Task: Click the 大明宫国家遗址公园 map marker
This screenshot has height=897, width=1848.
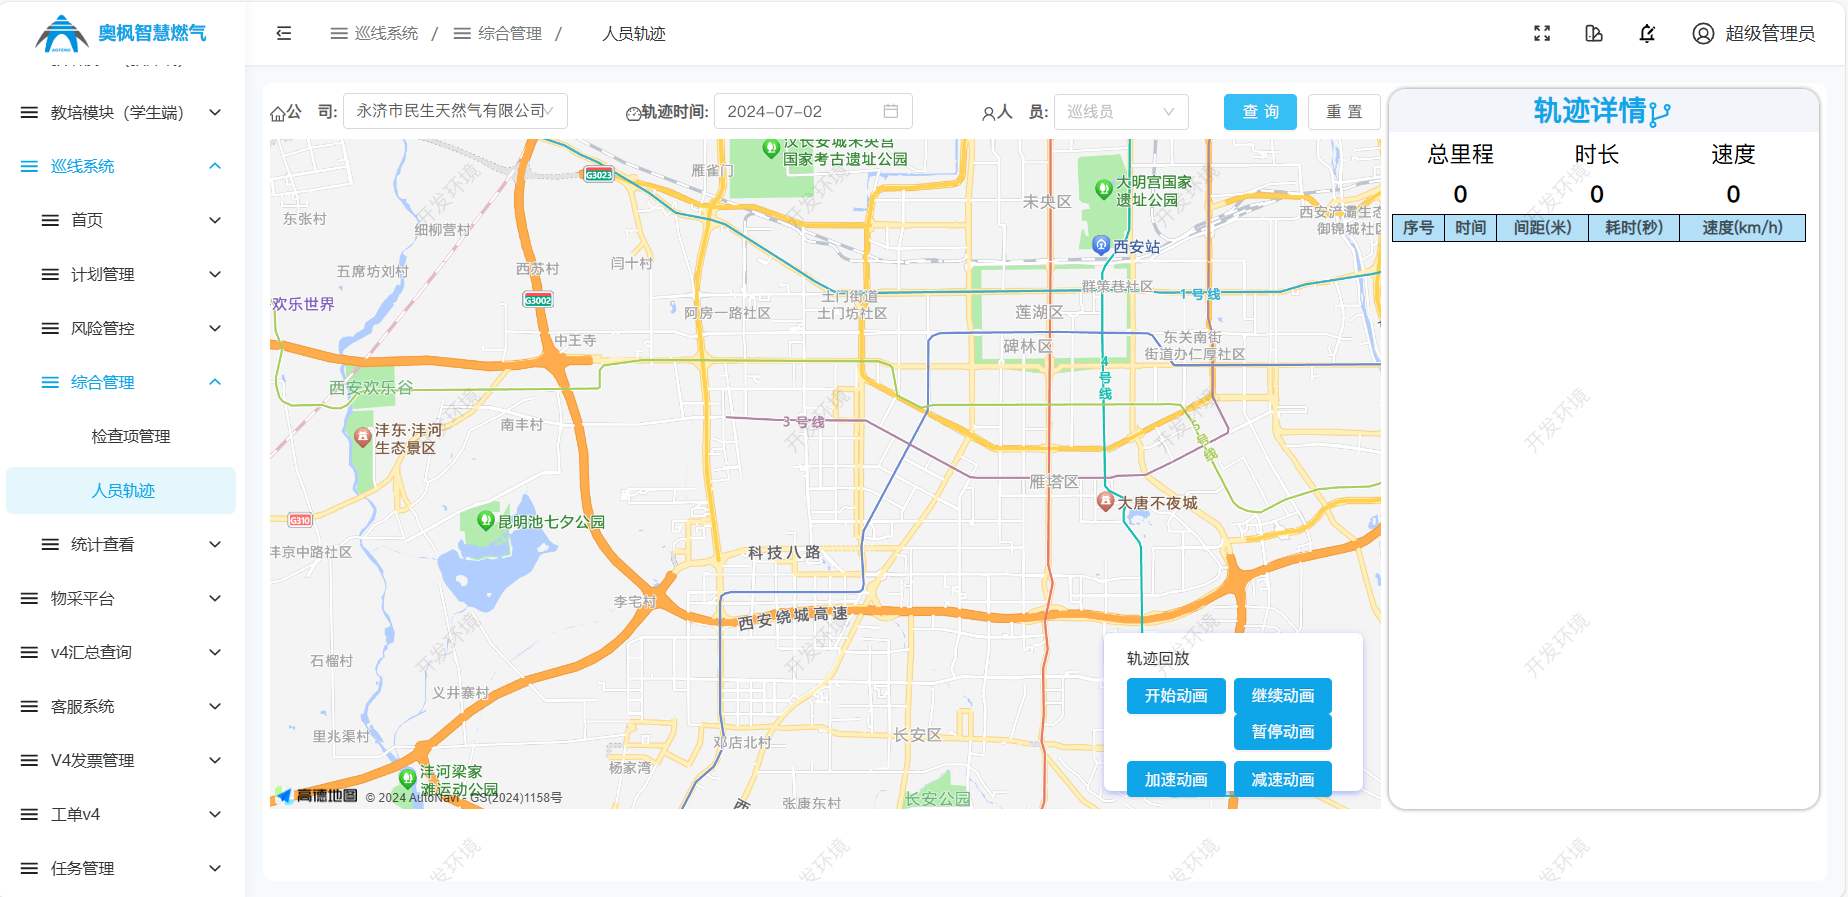Action: coord(1104,188)
